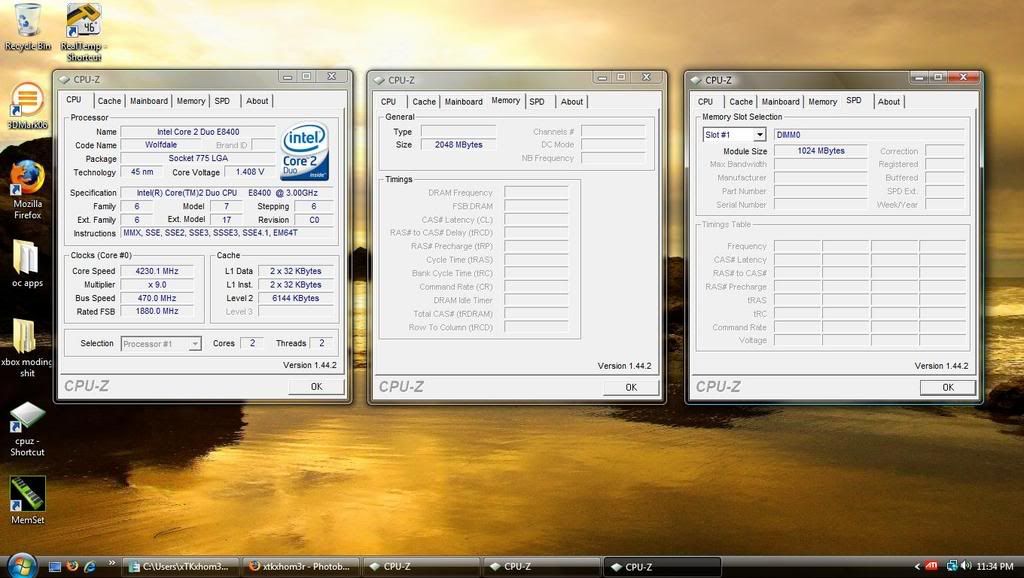The image size is (1024, 578).
Task: Open the Memory tab in the Memory Slot Selection window
Action: (822, 102)
